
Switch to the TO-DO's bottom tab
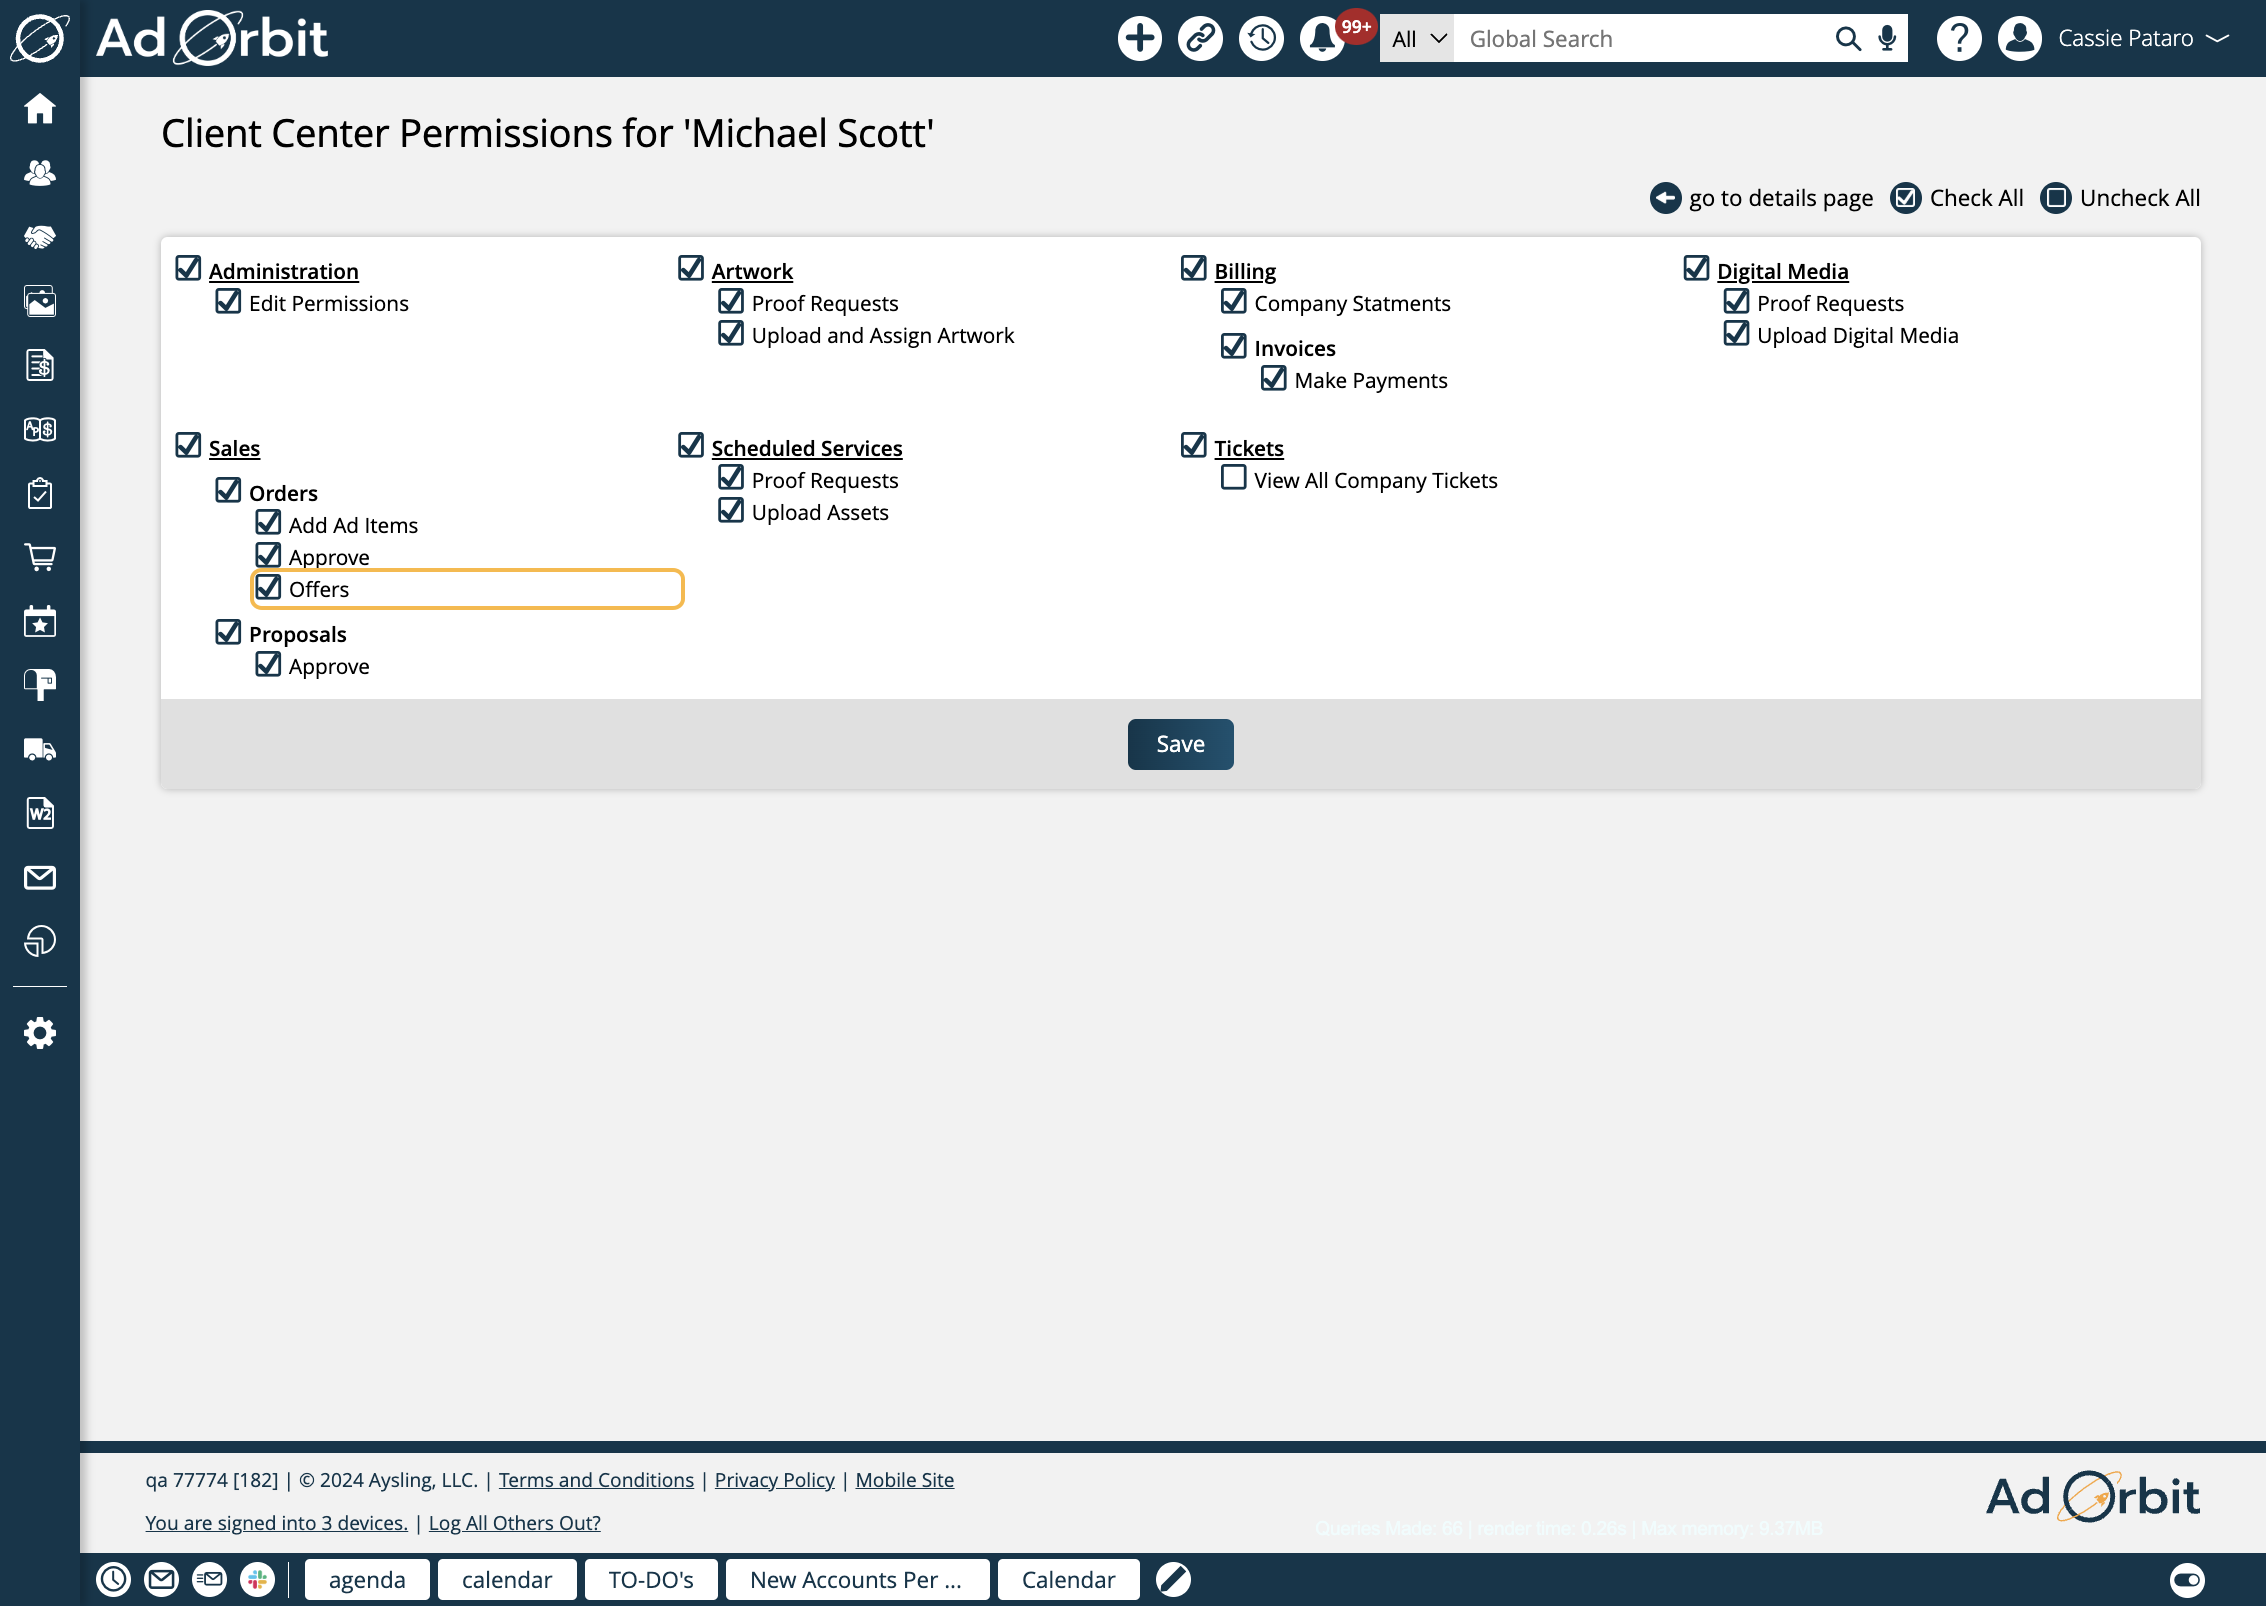[651, 1579]
